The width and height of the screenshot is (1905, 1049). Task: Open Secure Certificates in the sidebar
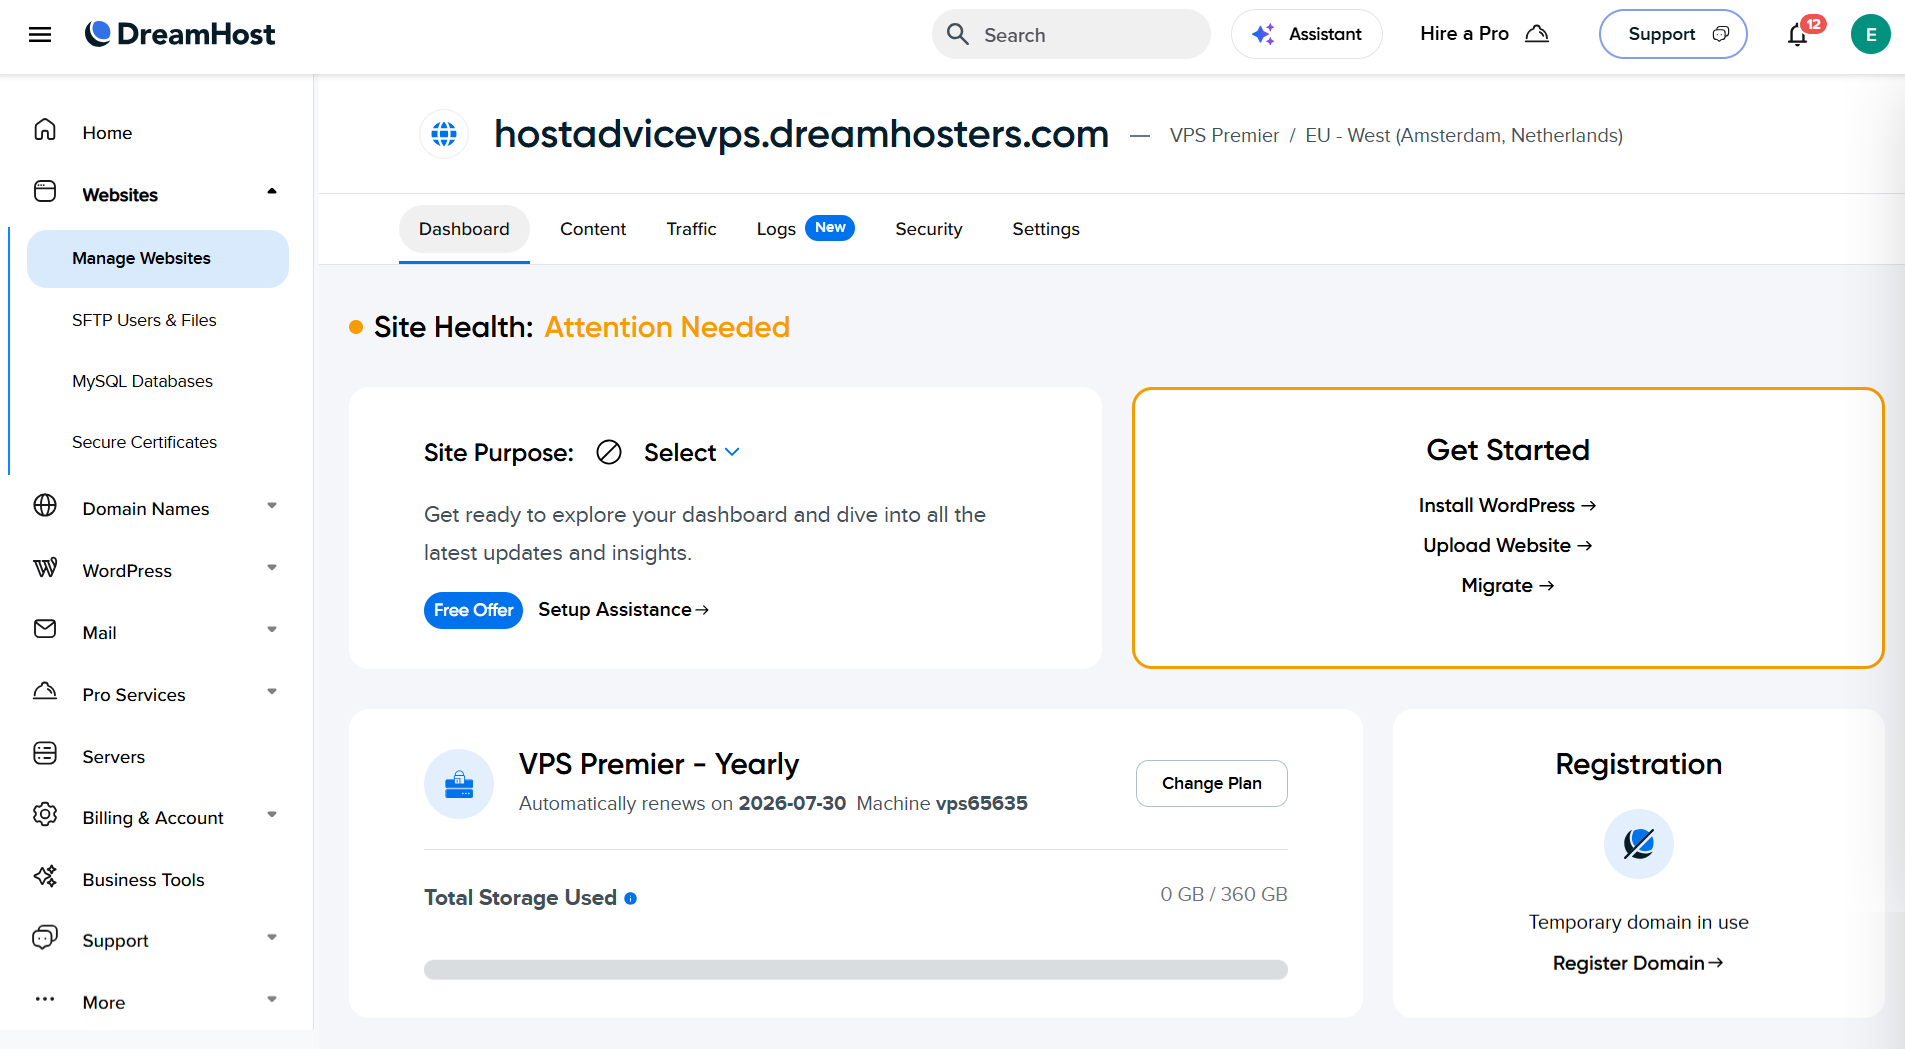tap(144, 442)
